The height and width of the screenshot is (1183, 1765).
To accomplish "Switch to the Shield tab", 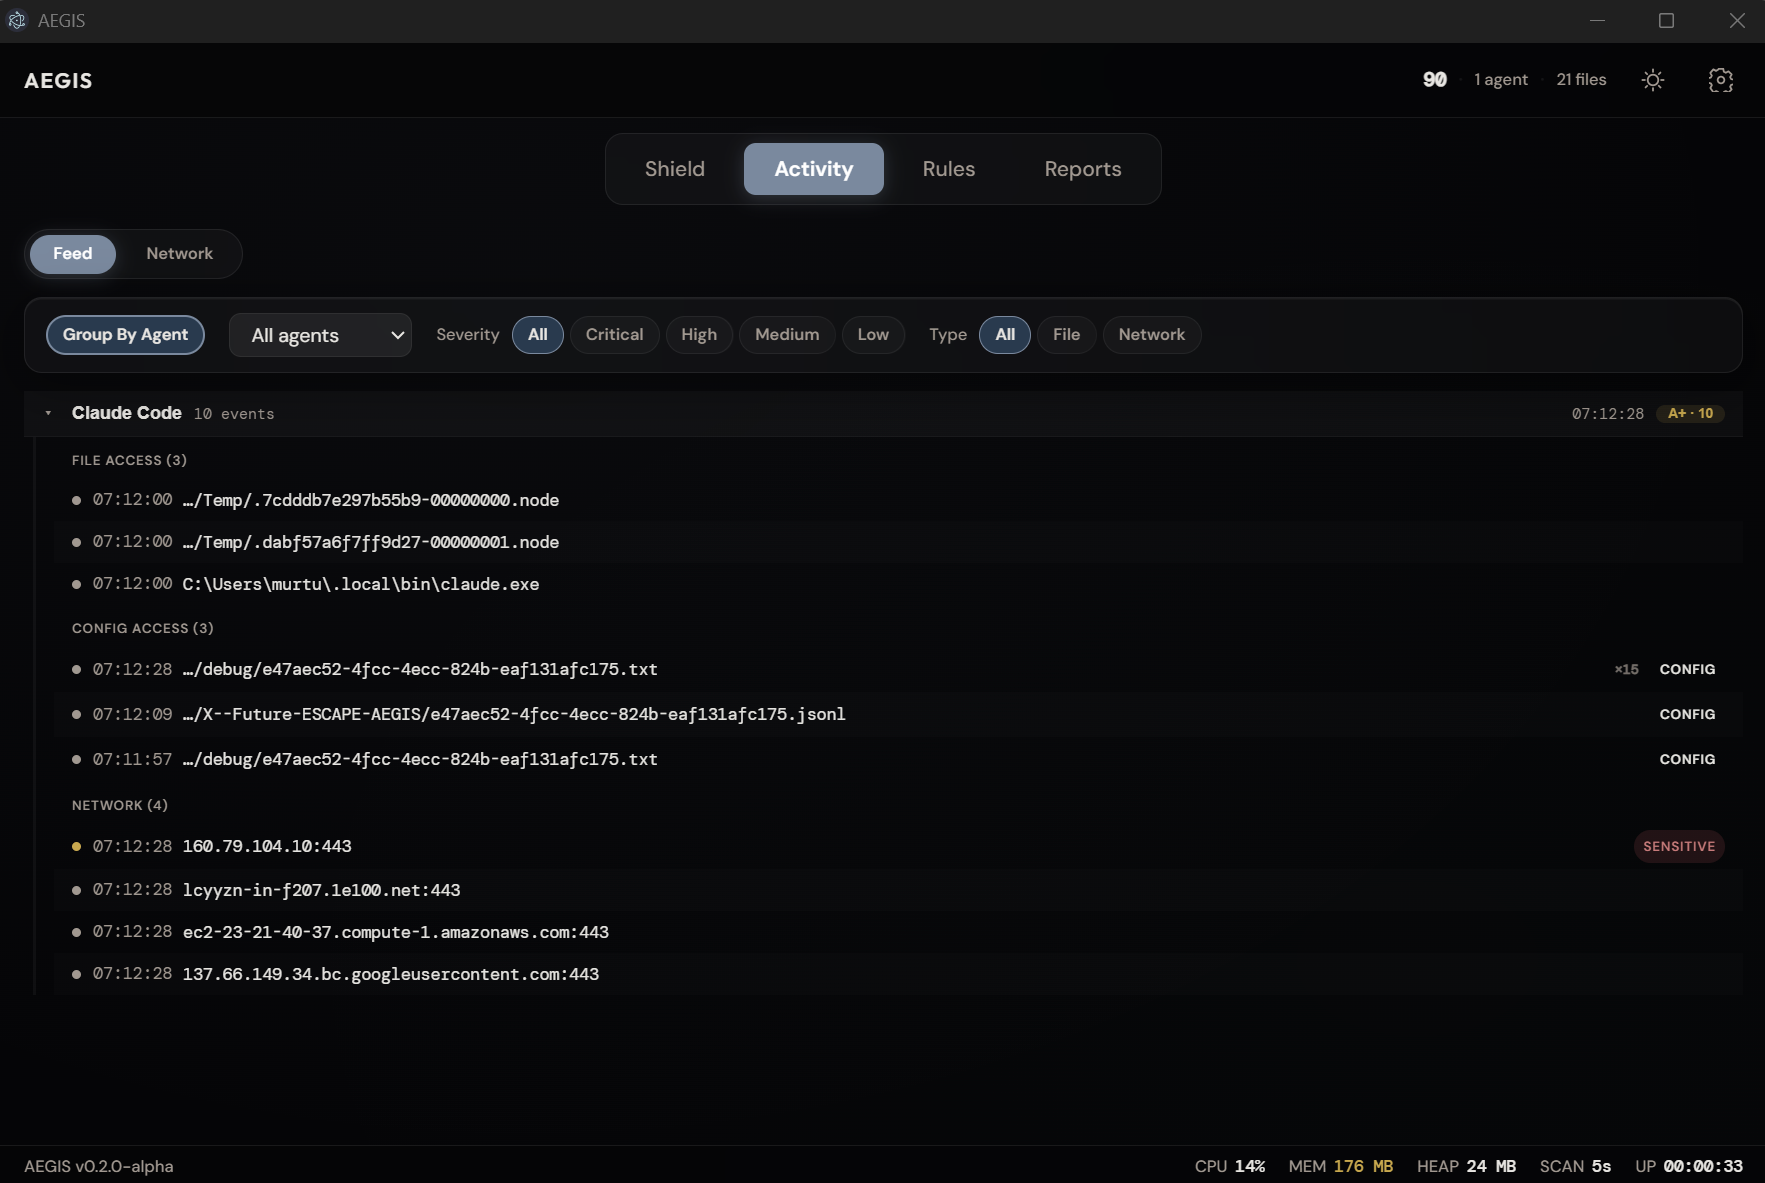I will (x=675, y=169).
